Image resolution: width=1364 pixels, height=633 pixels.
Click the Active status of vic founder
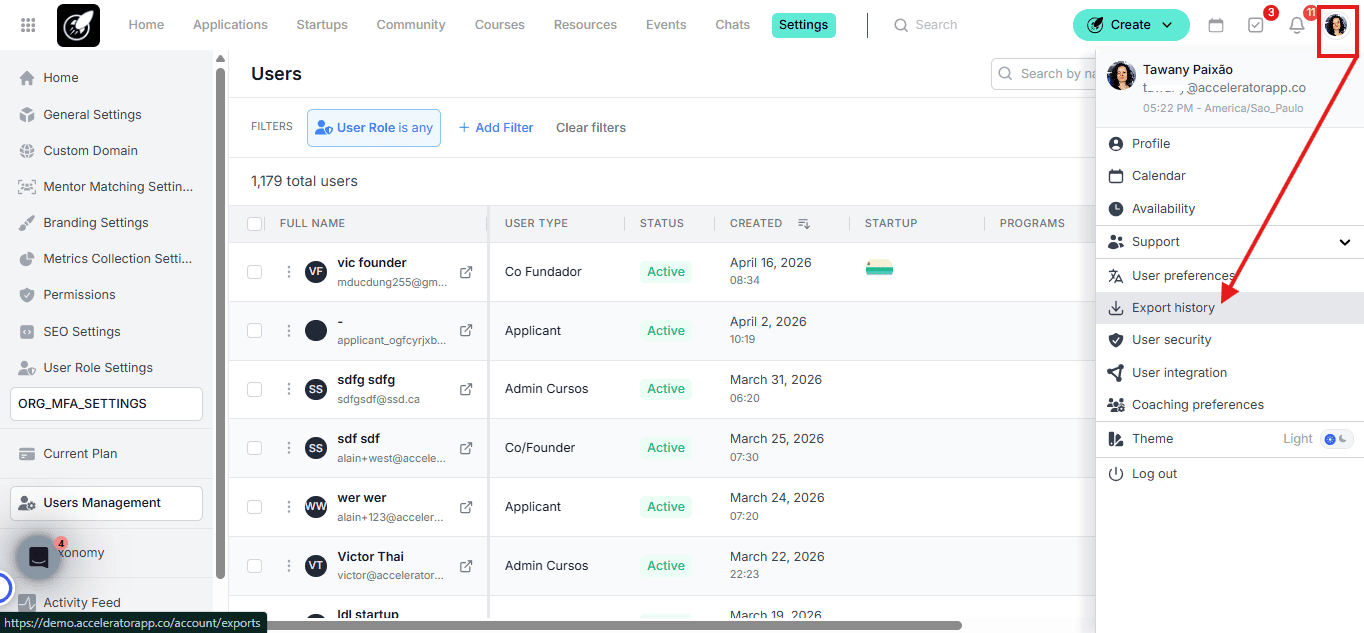click(666, 272)
